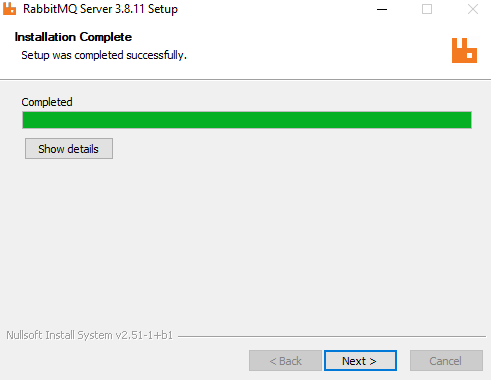
Task: Proceed with the Next > button
Action: (360, 361)
